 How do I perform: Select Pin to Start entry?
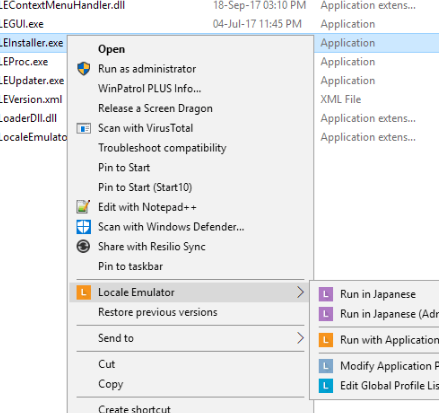[124, 167]
